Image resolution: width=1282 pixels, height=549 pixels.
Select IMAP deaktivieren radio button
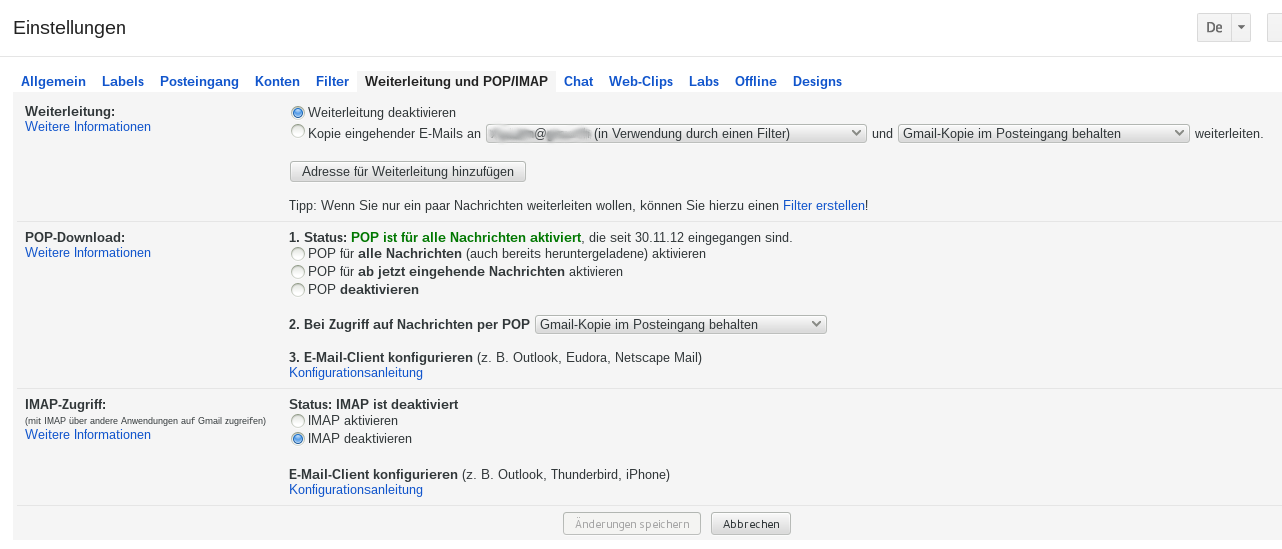point(298,439)
